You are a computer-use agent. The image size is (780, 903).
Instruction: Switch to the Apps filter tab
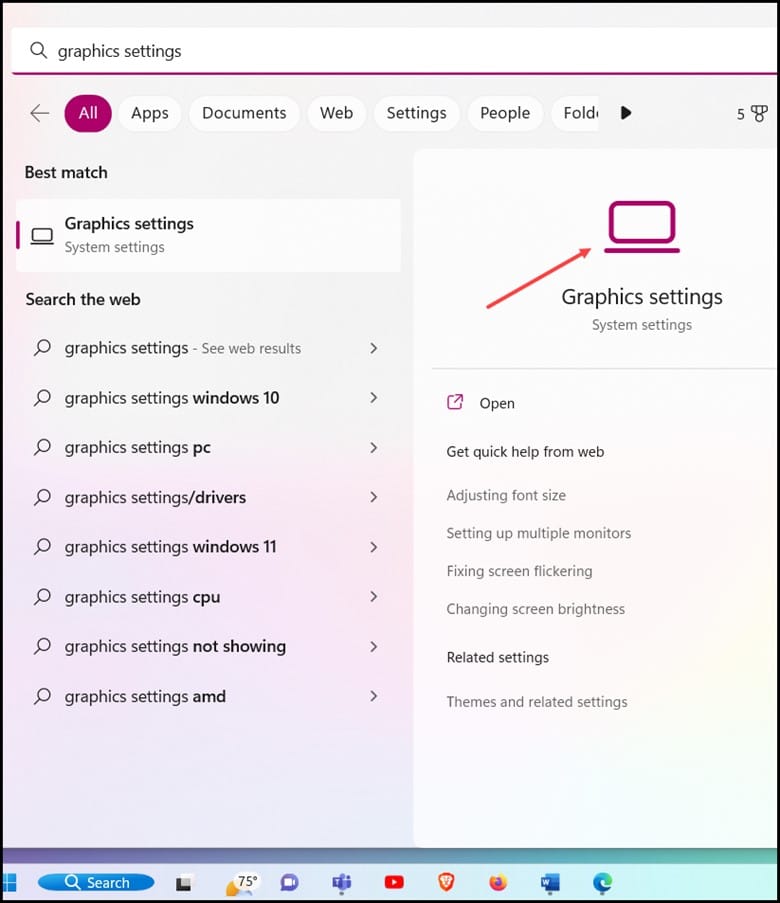pyautogui.click(x=150, y=113)
